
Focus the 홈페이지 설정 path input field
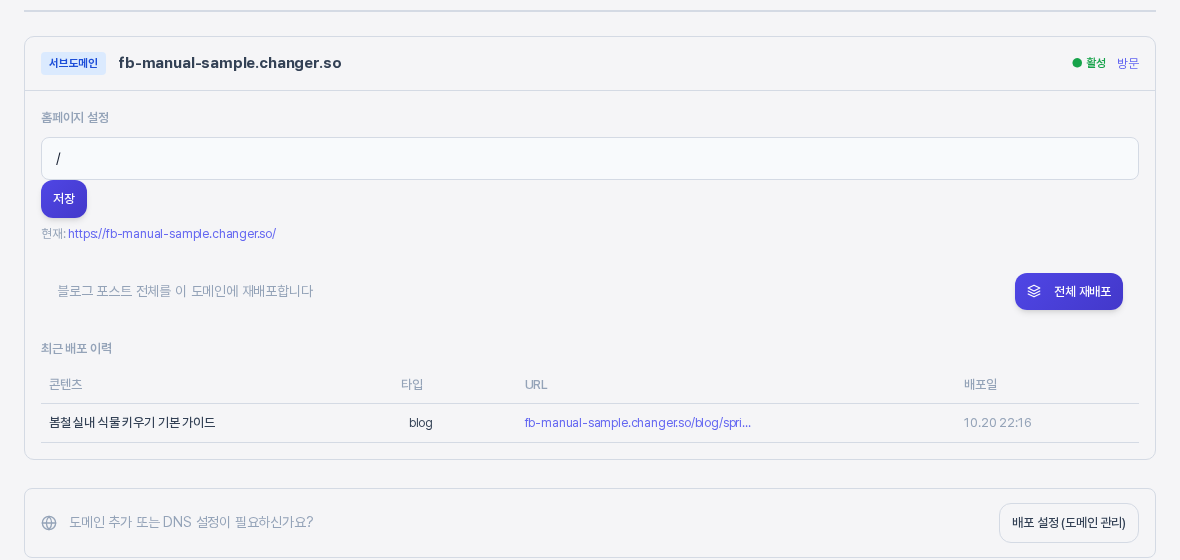(590, 159)
